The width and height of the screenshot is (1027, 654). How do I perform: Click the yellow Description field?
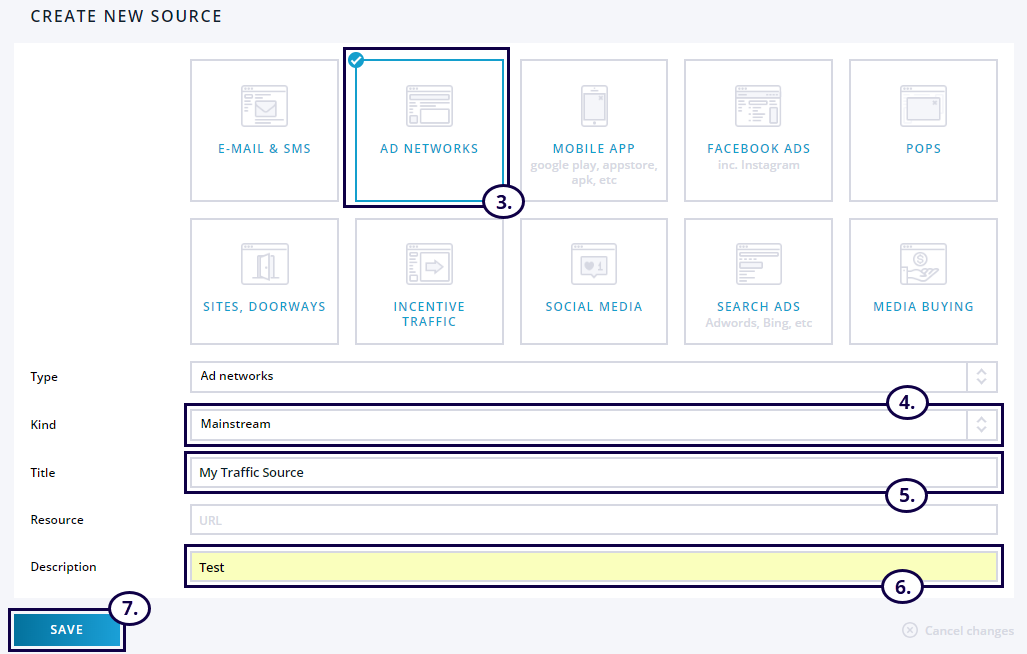tap(592, 567)
